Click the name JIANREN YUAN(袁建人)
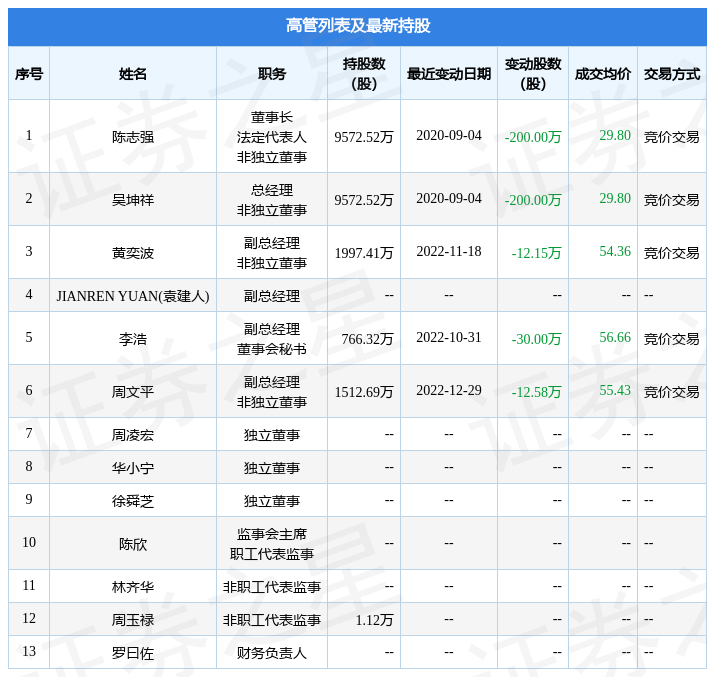The height and width of the screenshot is (677, 707). (133, 296)
